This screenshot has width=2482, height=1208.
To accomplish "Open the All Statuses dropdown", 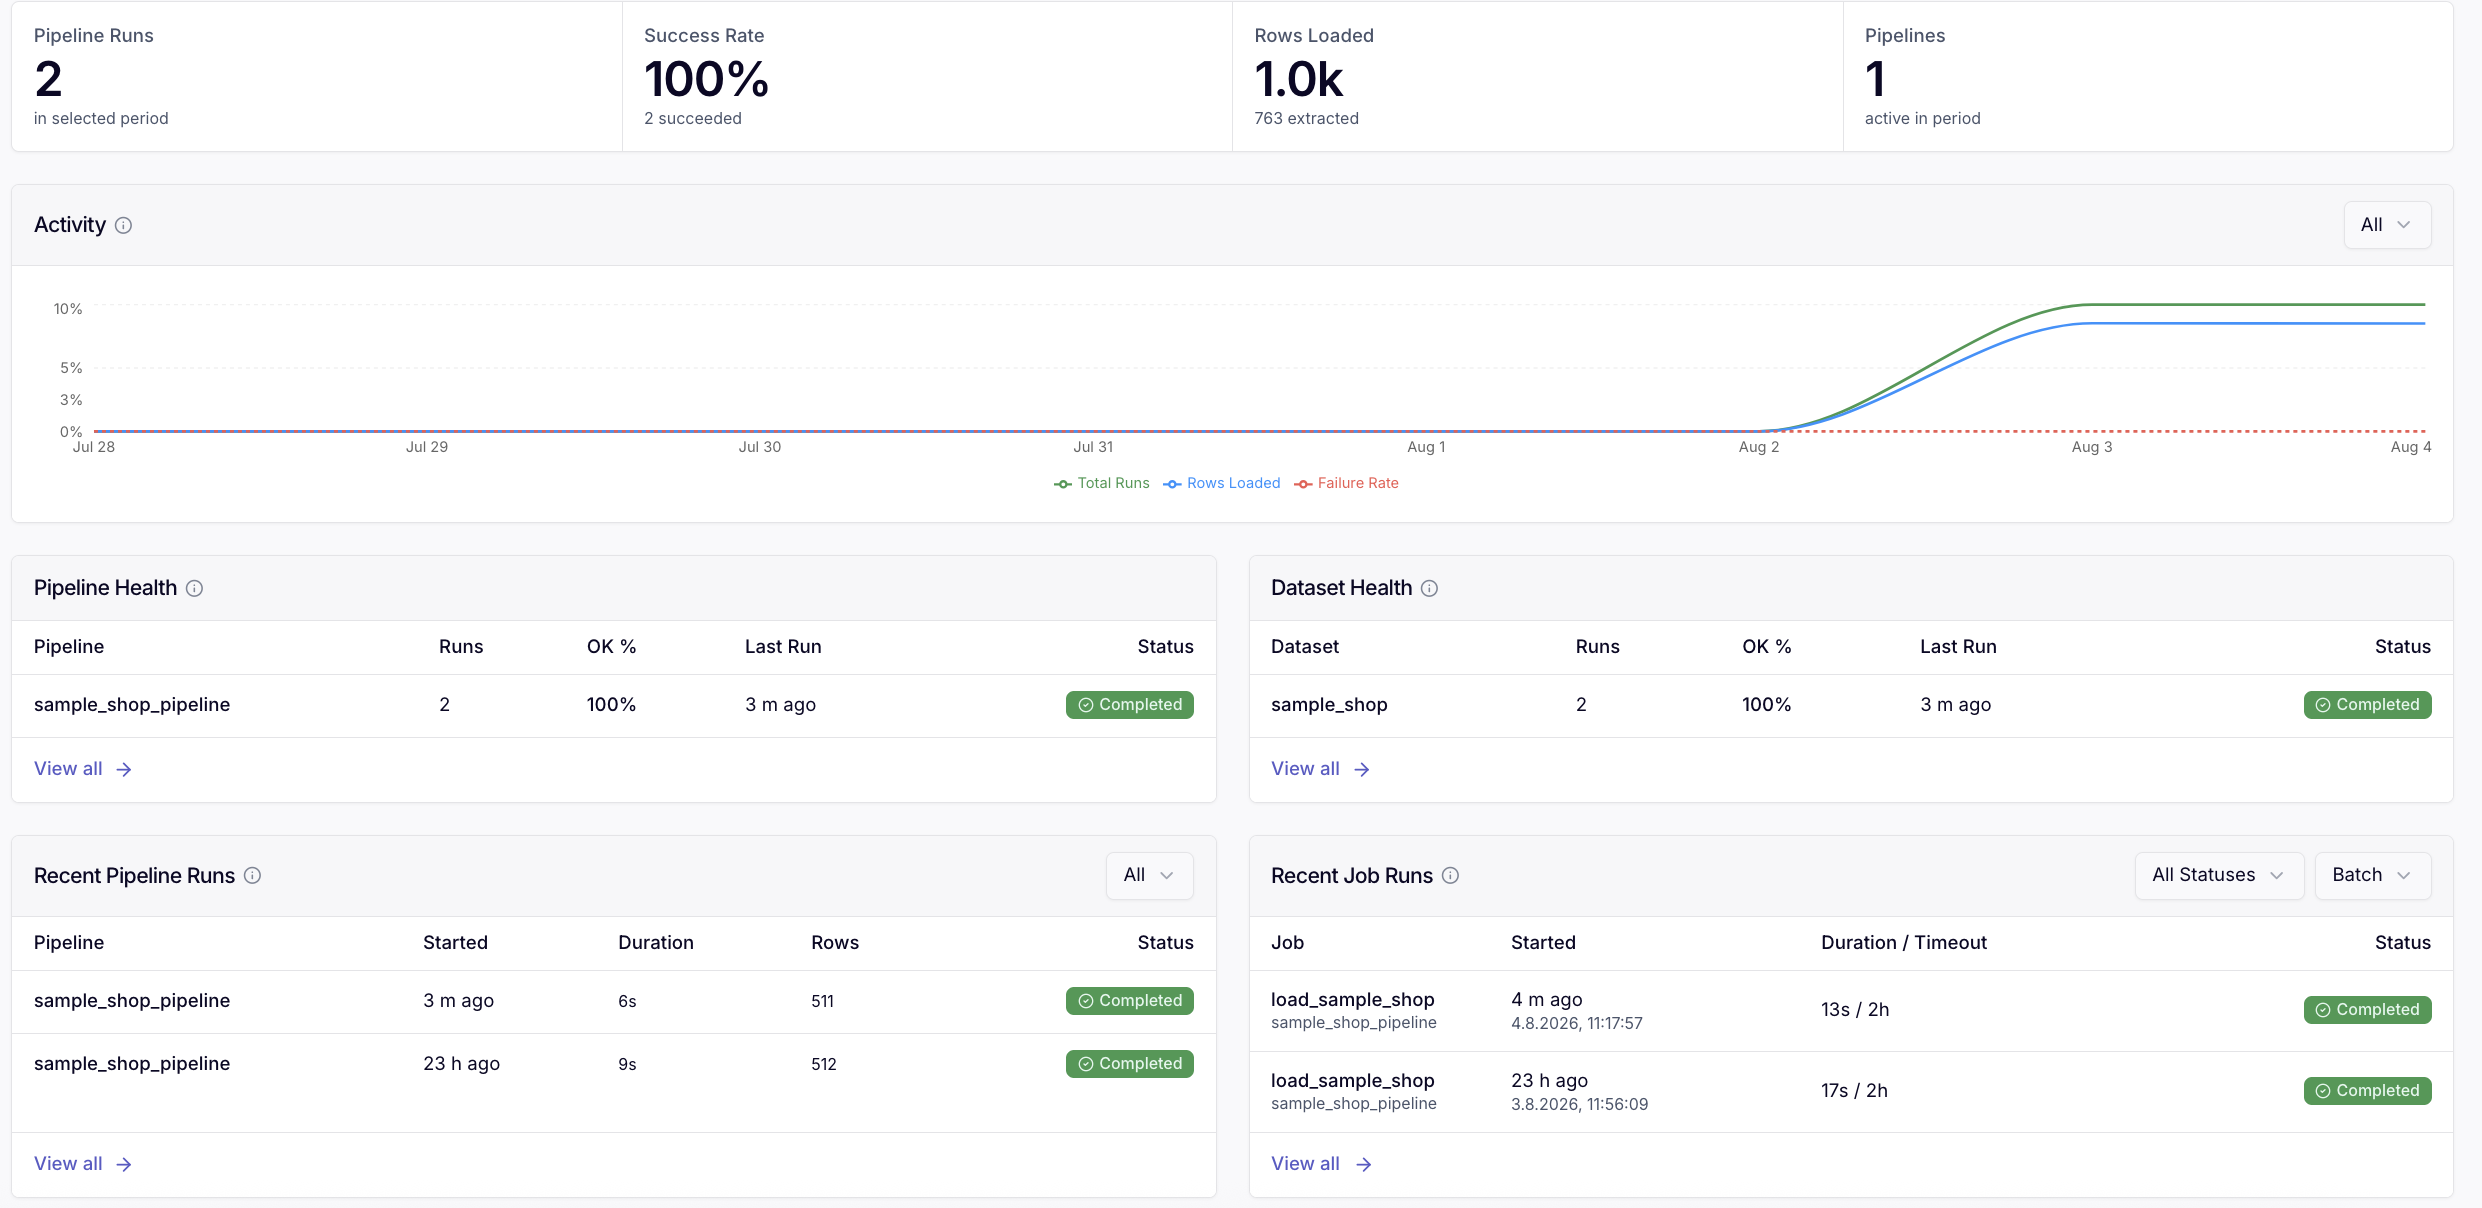I will pos(2219,875).
